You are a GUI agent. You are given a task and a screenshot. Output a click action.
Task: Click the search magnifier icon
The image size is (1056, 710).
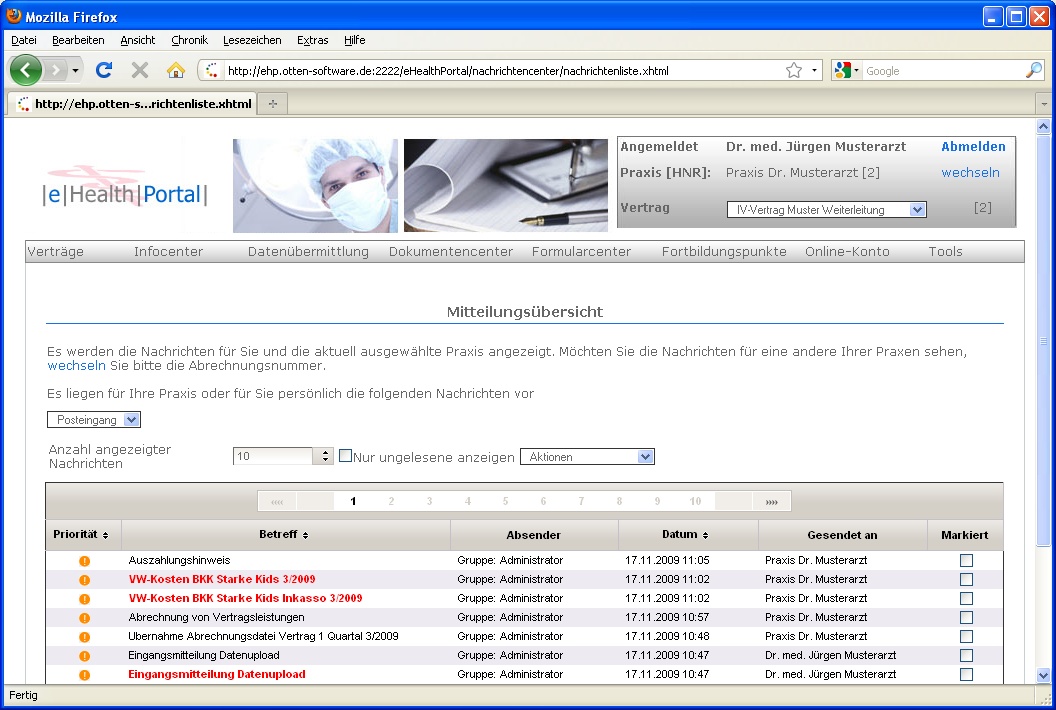point(1033,71)
